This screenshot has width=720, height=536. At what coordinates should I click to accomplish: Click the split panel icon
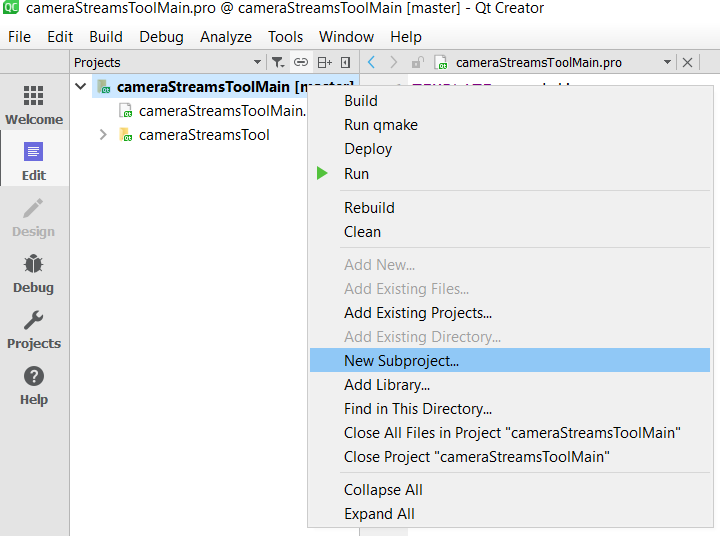325,62
